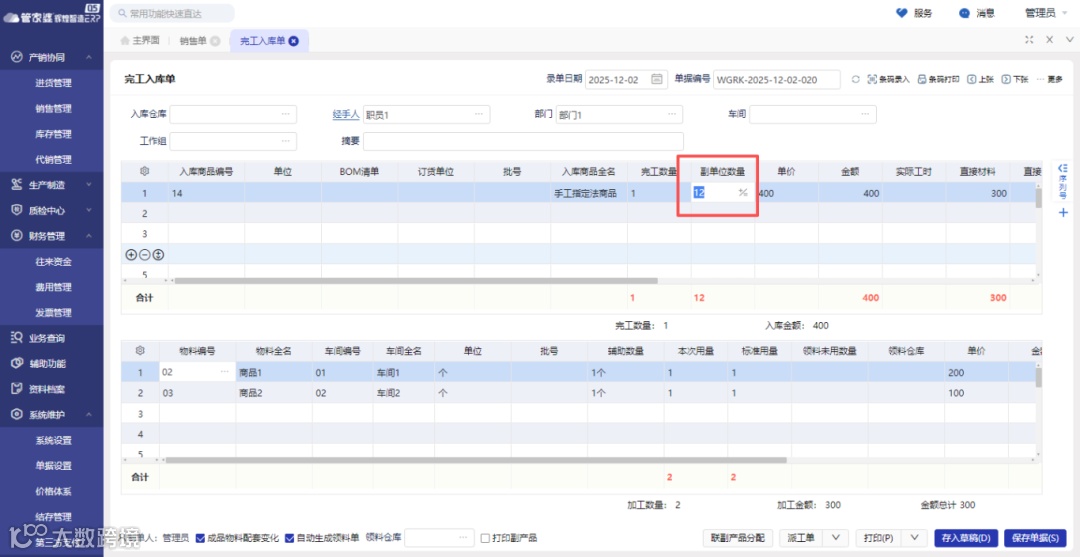Image resolution: width=1080 pixels, height=557 pixels.
Task: Click the plus icon below 序列号 panel
Action: tap(1063, 213)
